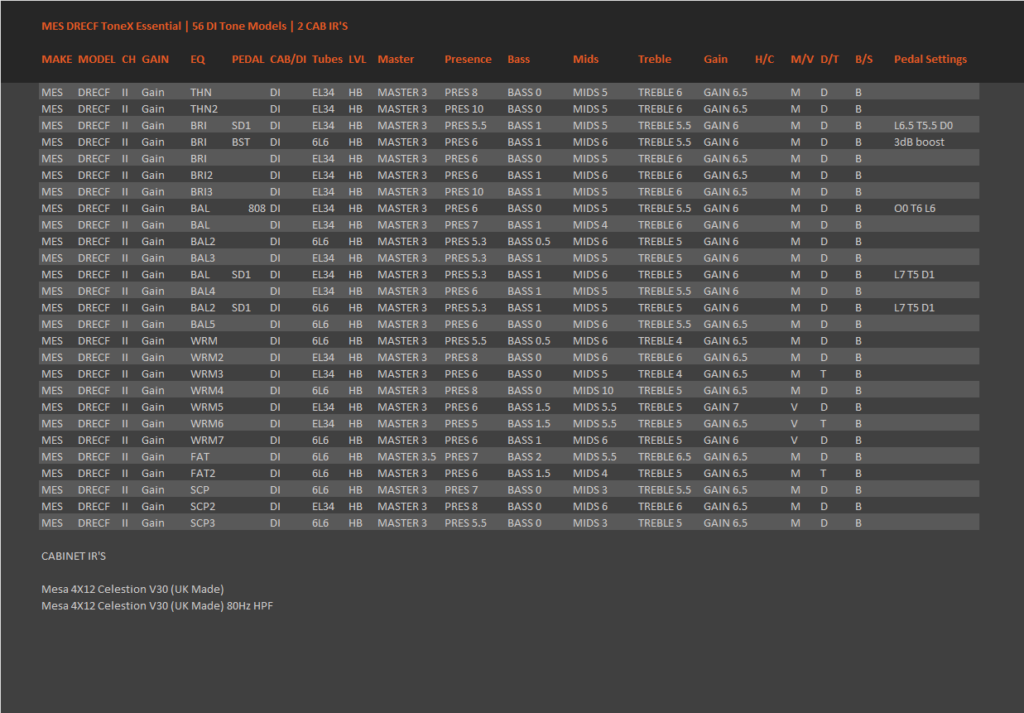Image resolution: width=1024 pixels, height=713 pixels.
Task: Click TREBLE 6.5 in the FAT row
Action: (x=664, y=457)
